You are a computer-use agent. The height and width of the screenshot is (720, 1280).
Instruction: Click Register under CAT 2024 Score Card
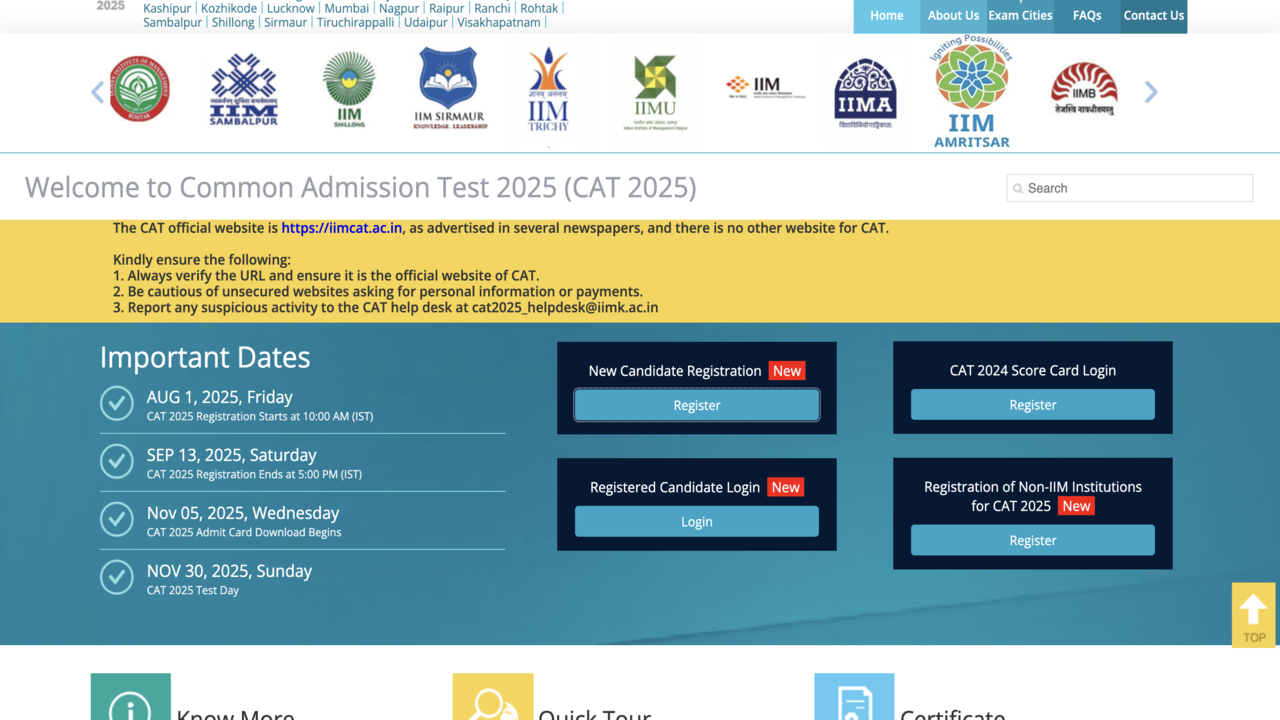click(1032, 405)
